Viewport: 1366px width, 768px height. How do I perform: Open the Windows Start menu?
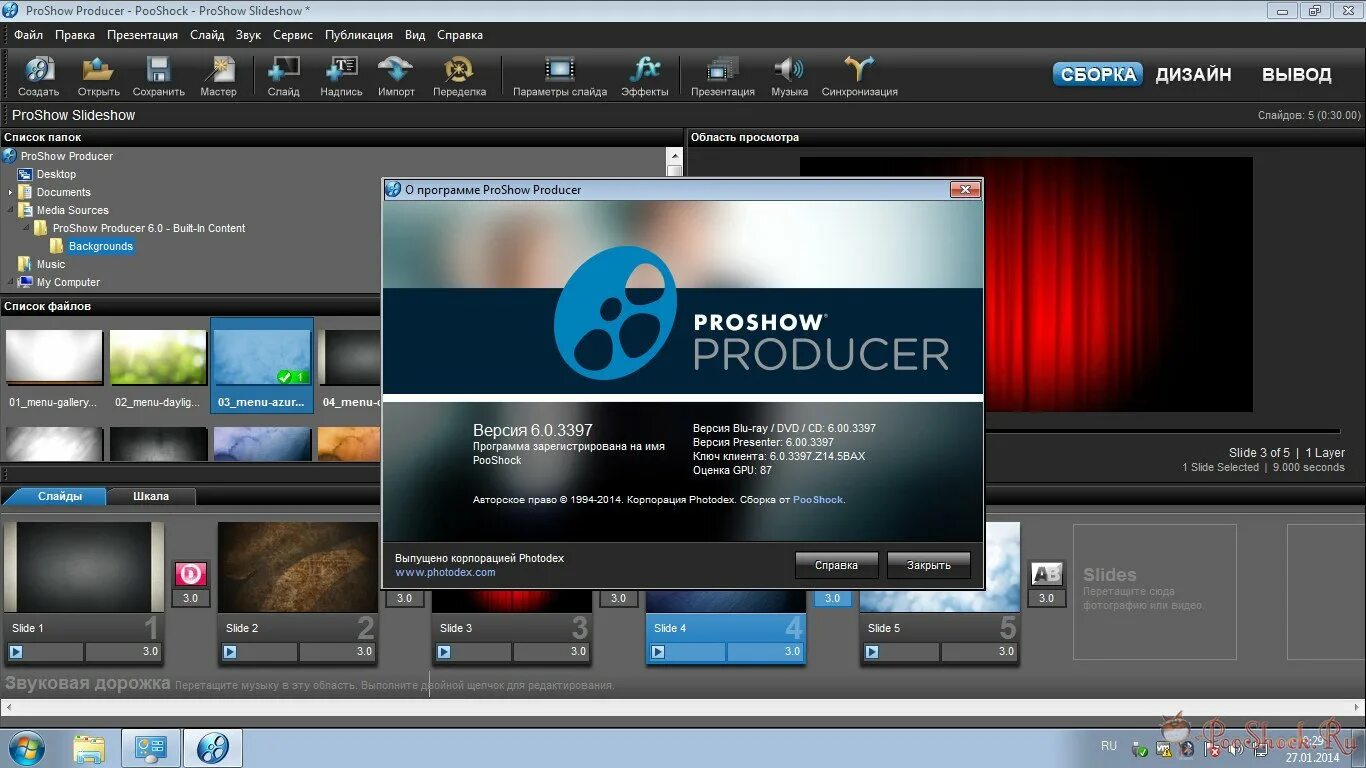26,748
